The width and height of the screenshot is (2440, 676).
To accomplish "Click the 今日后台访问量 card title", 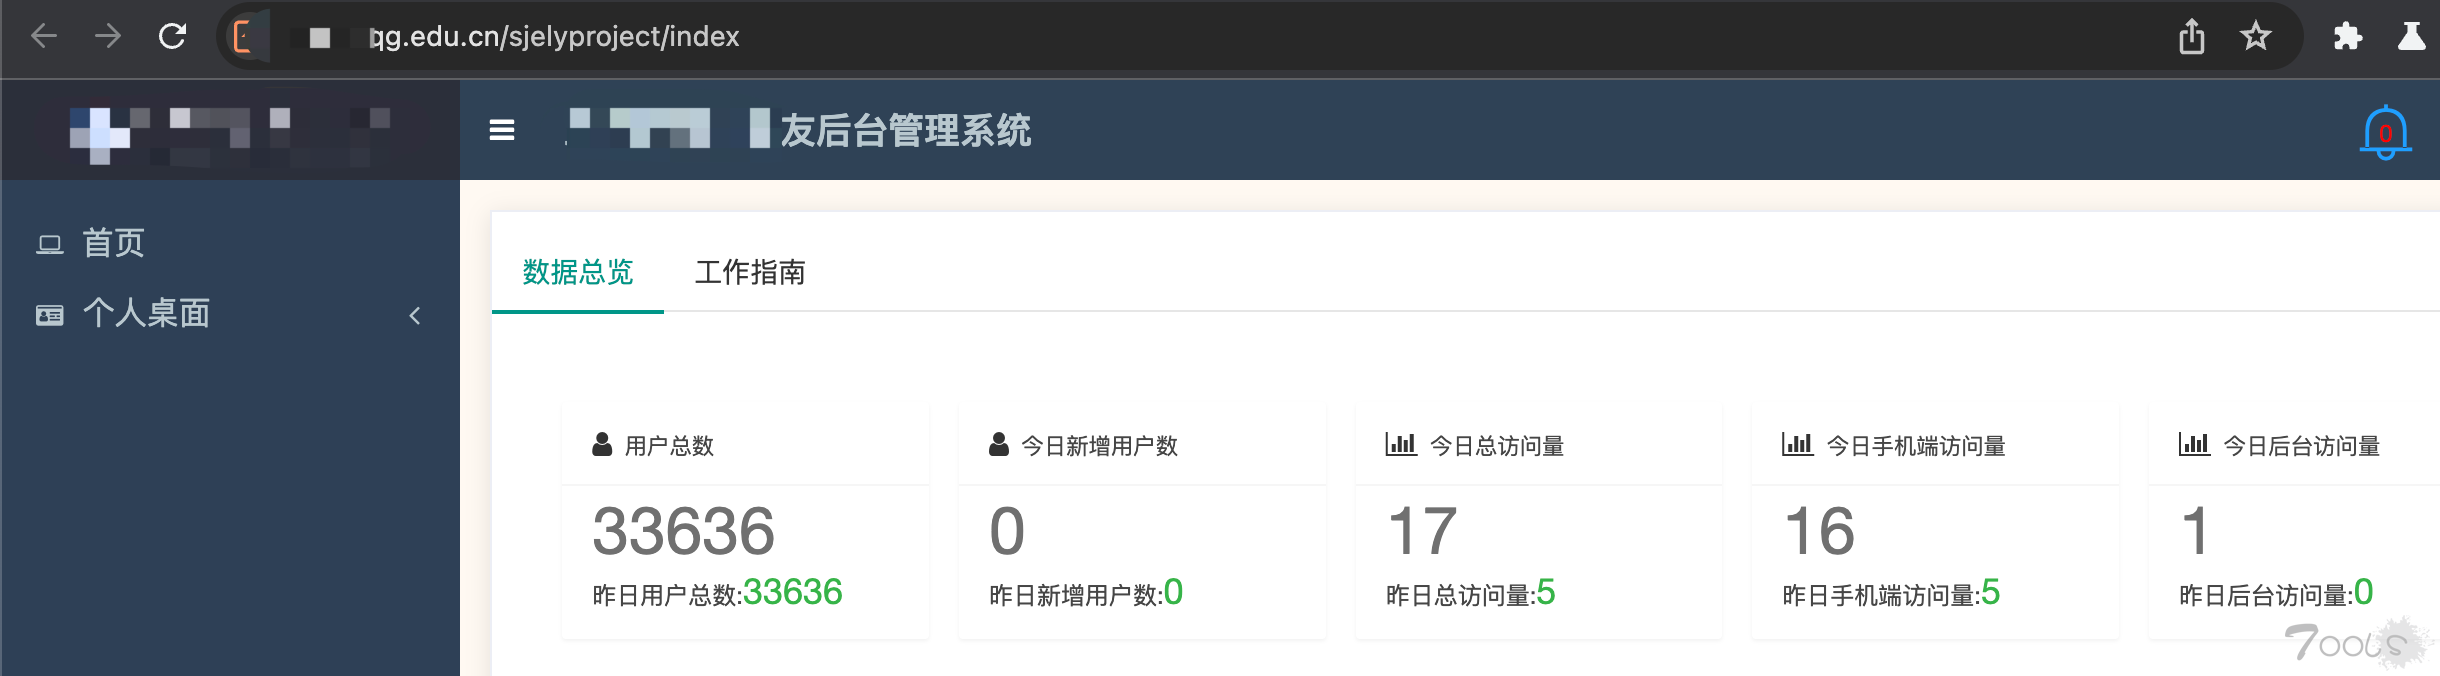I will 2302,446.
